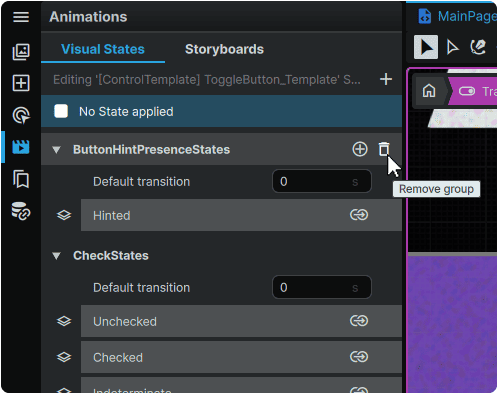Screen dimensions: 498x394
Task: Click the Editing ControlTemplate ToggleButton_Template label
Action: [207, 80]
